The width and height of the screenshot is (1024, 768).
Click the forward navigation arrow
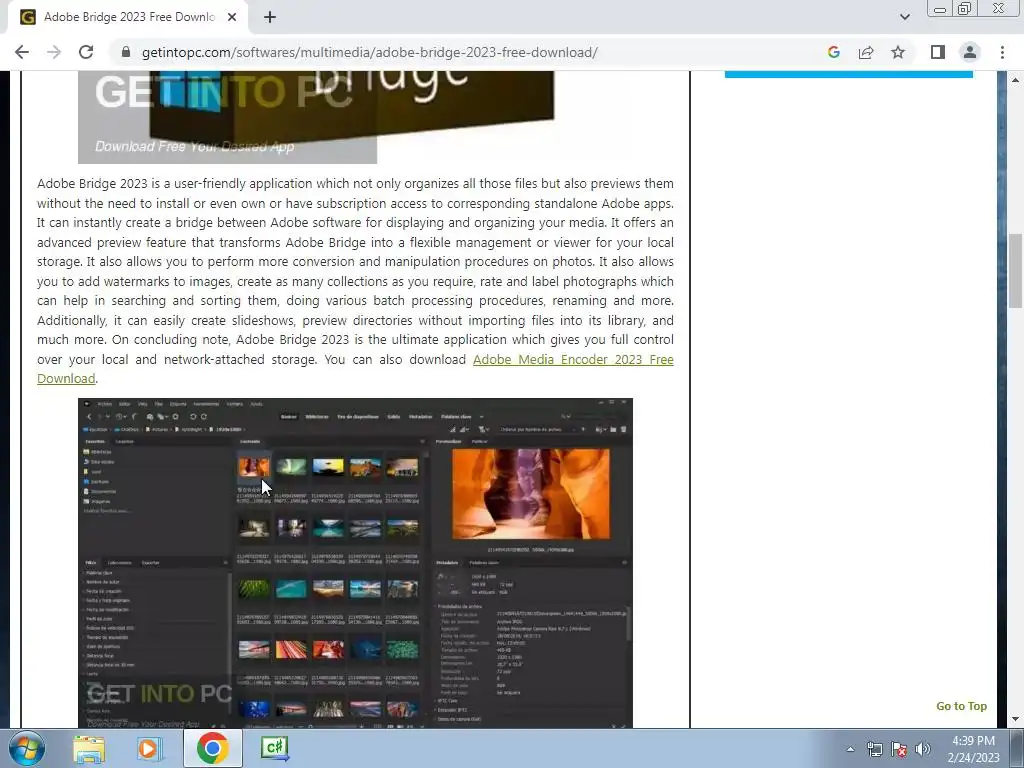point(54,52)
